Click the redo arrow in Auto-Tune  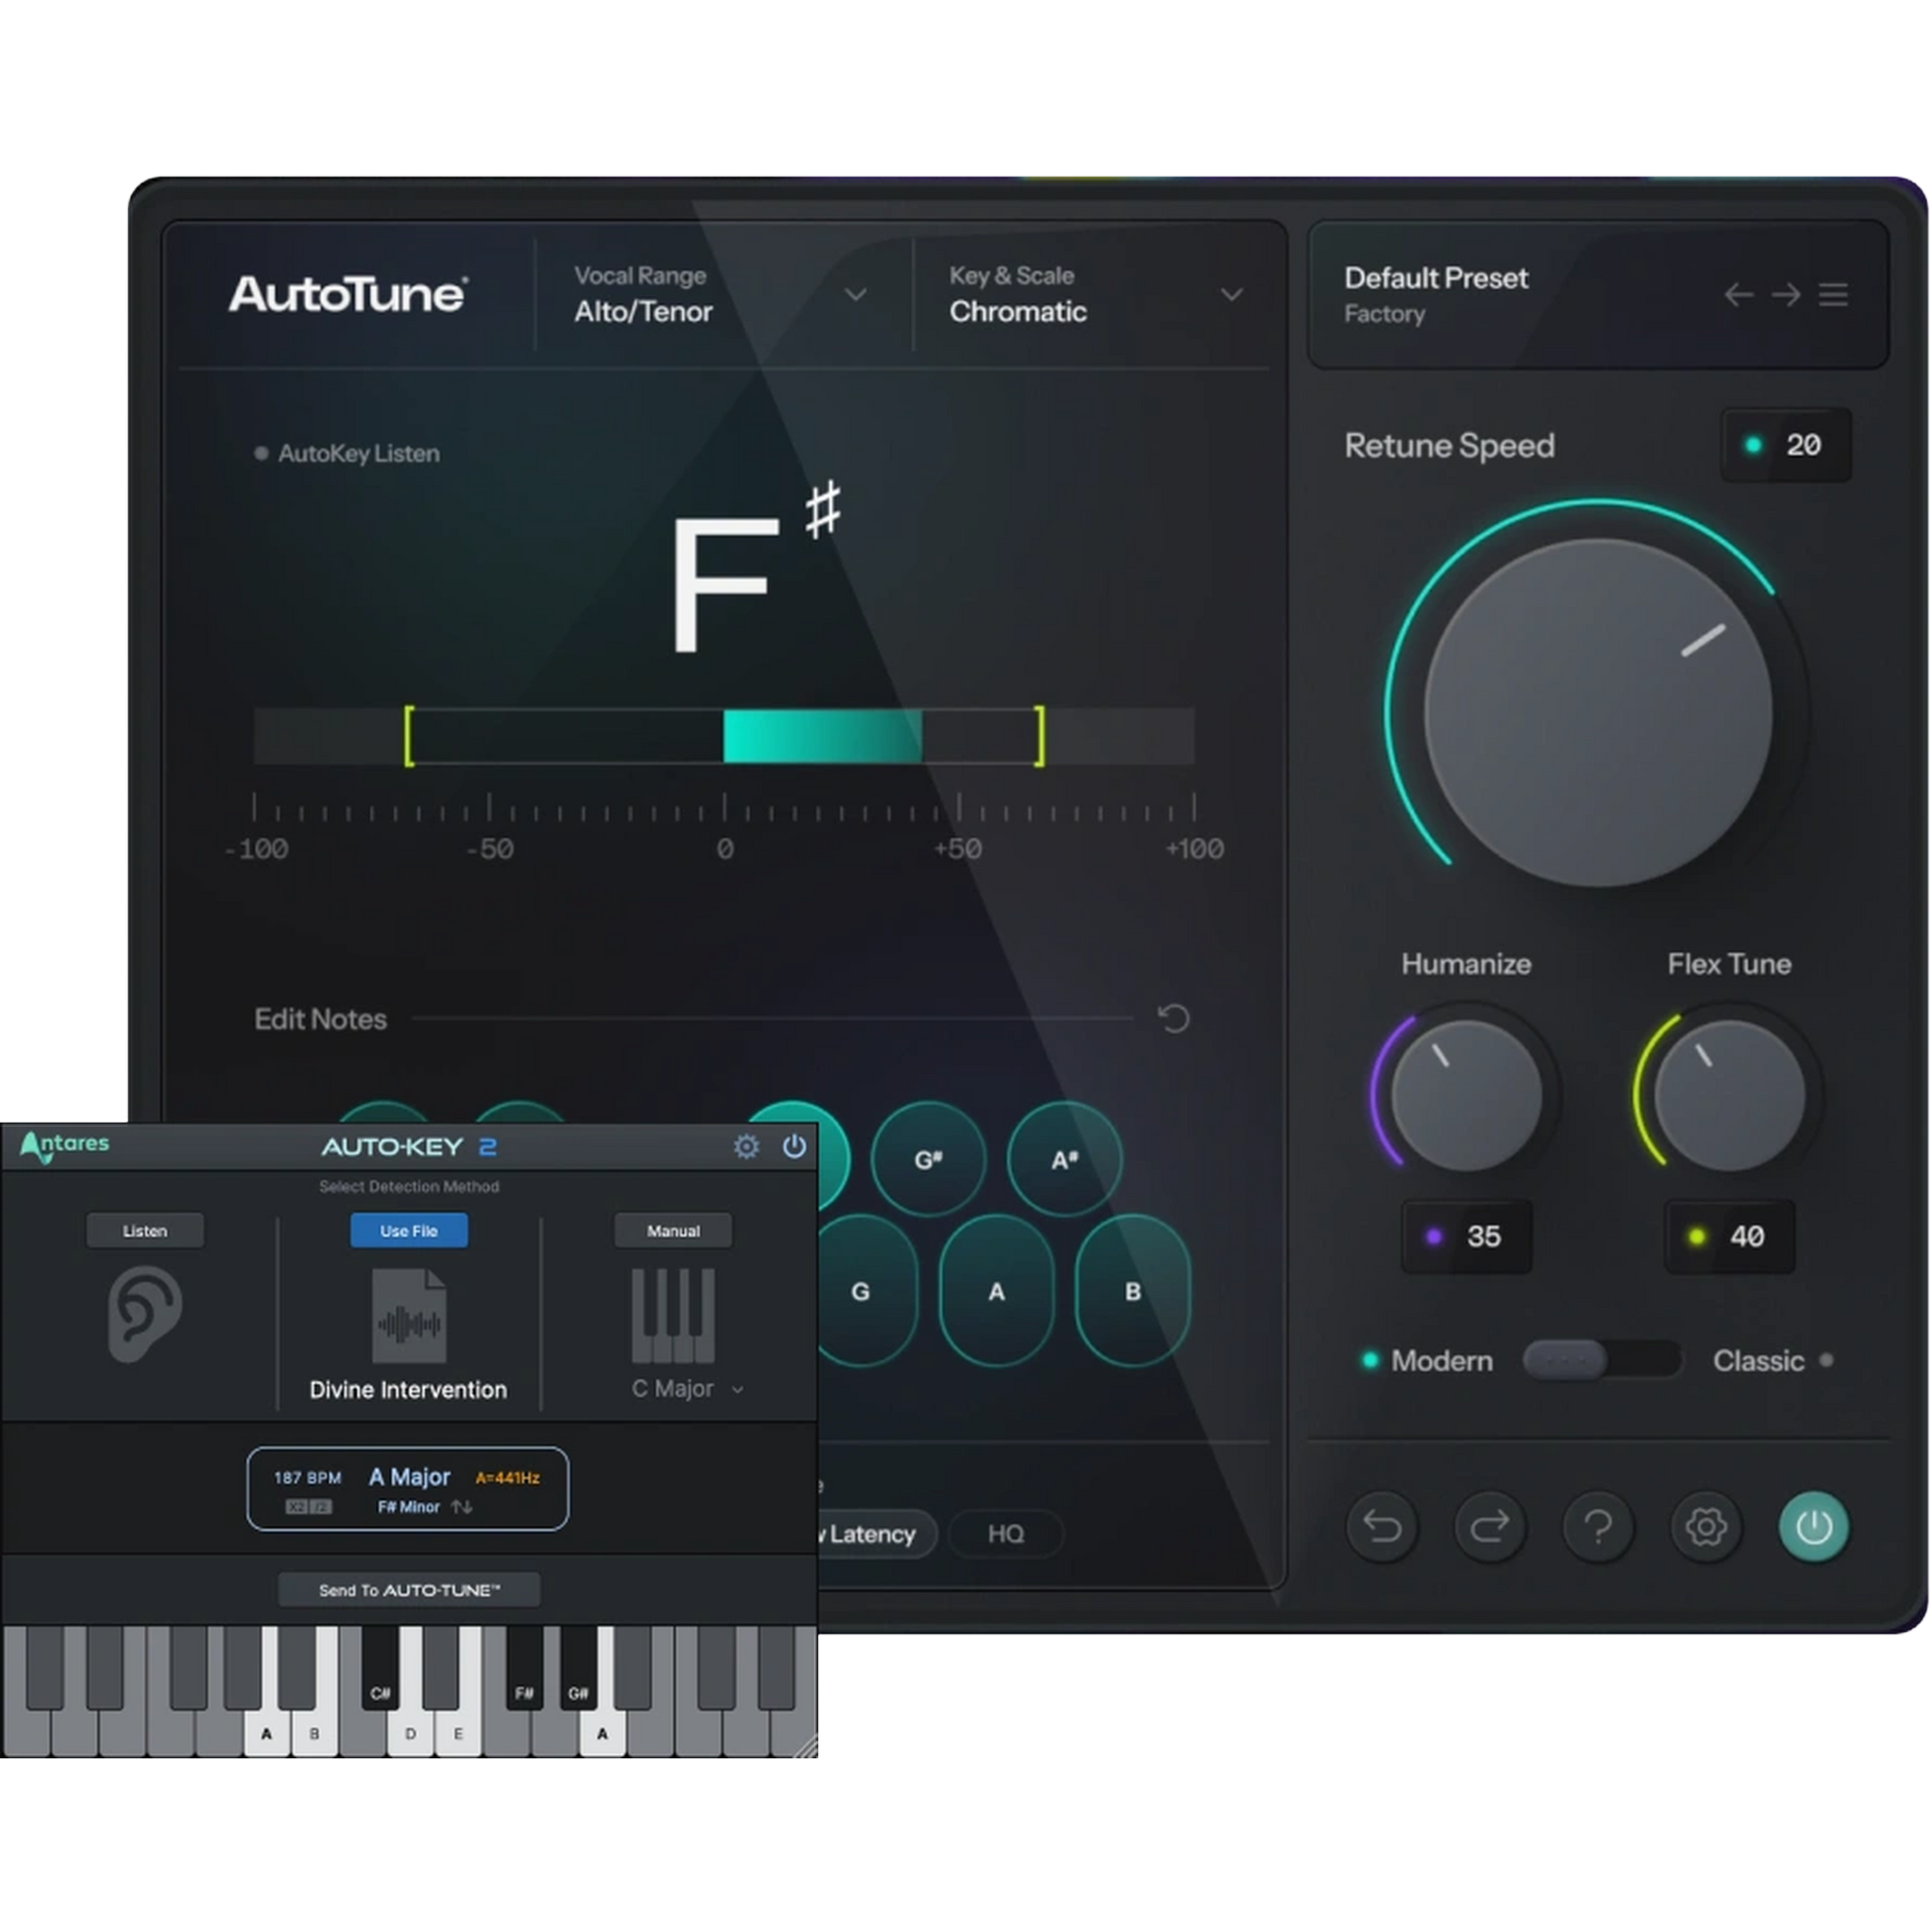click(1491, 1526)
